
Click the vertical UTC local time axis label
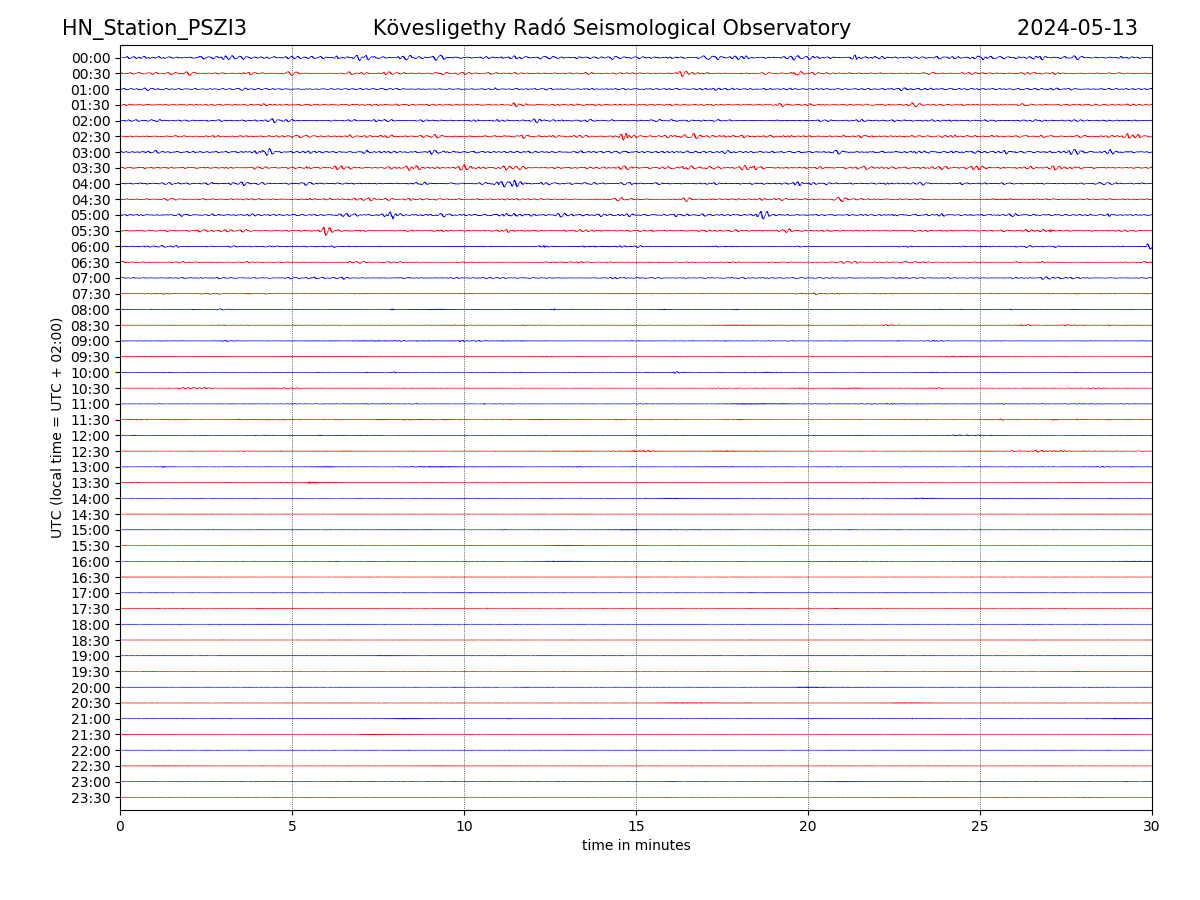click(x=57, y=428)
